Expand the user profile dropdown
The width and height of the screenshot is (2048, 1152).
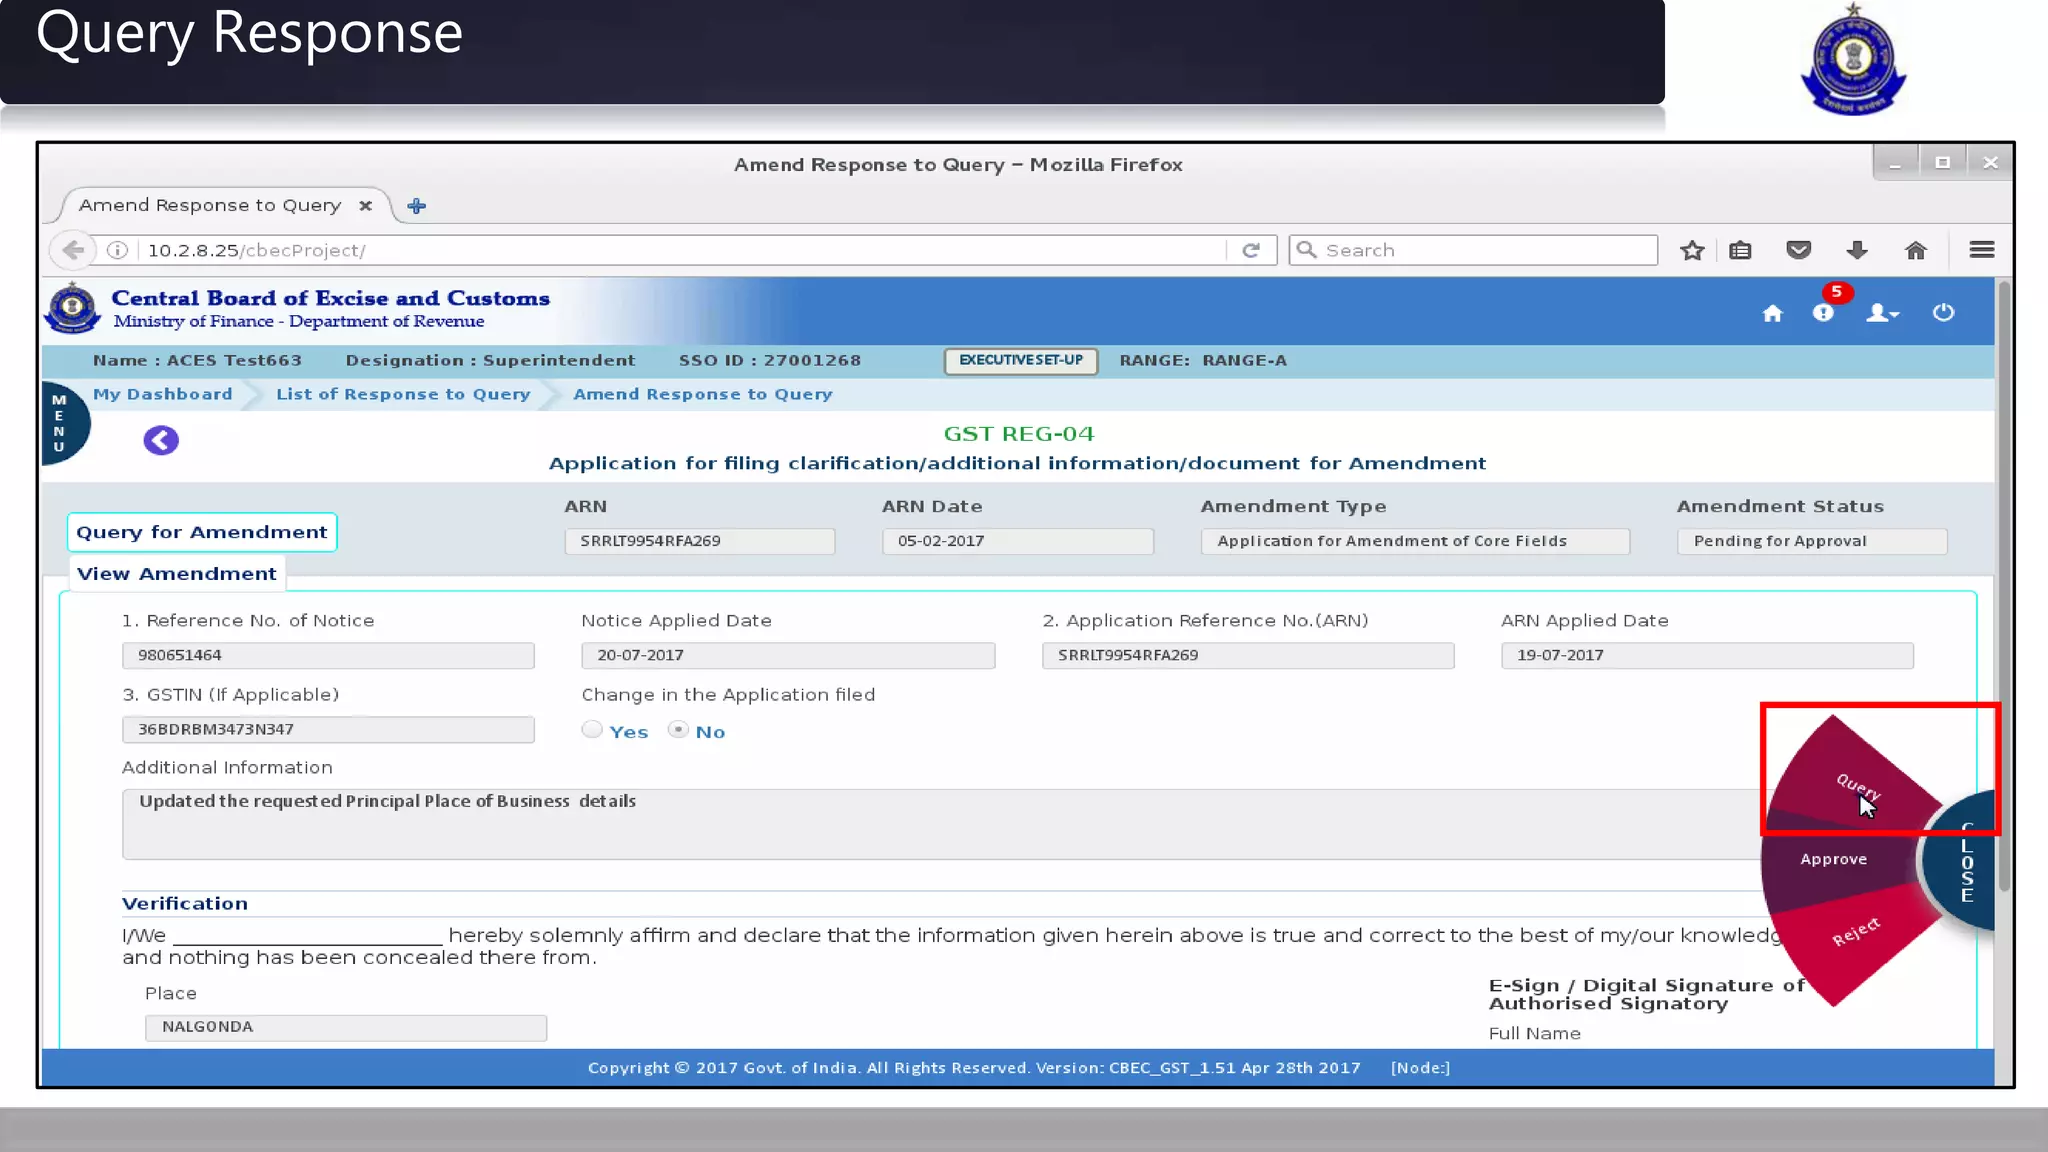tap(1882, 313)
